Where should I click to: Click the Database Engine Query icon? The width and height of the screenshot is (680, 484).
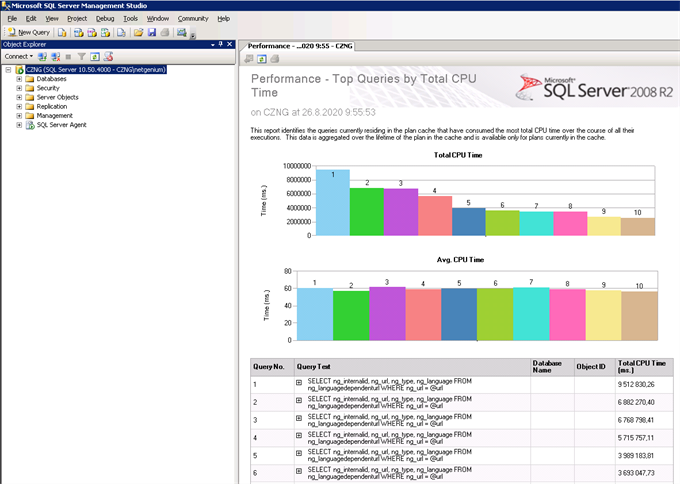click(62, 33)
